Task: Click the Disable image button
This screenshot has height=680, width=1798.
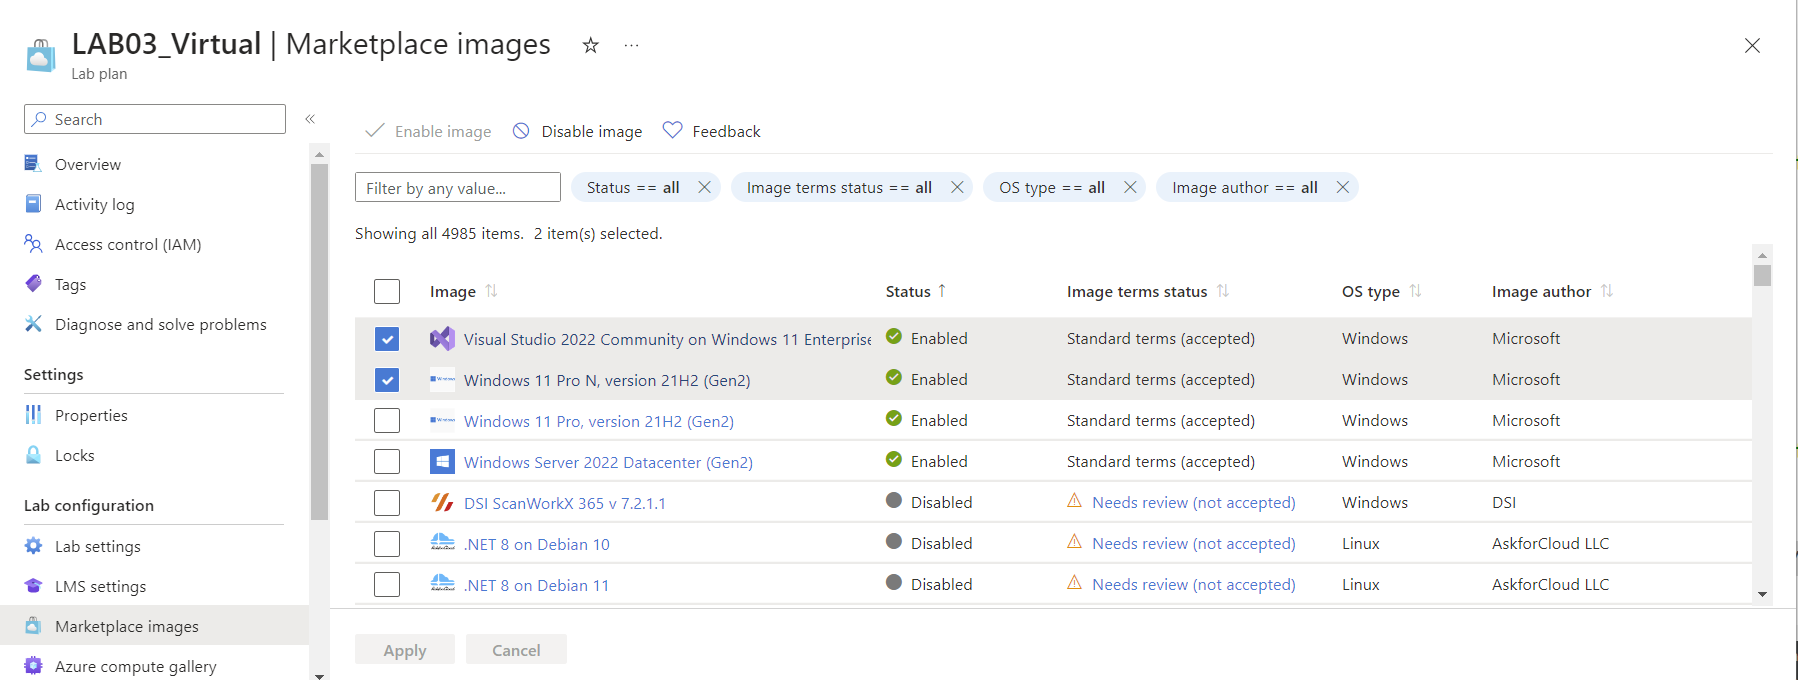Action: tap(578, 131)
